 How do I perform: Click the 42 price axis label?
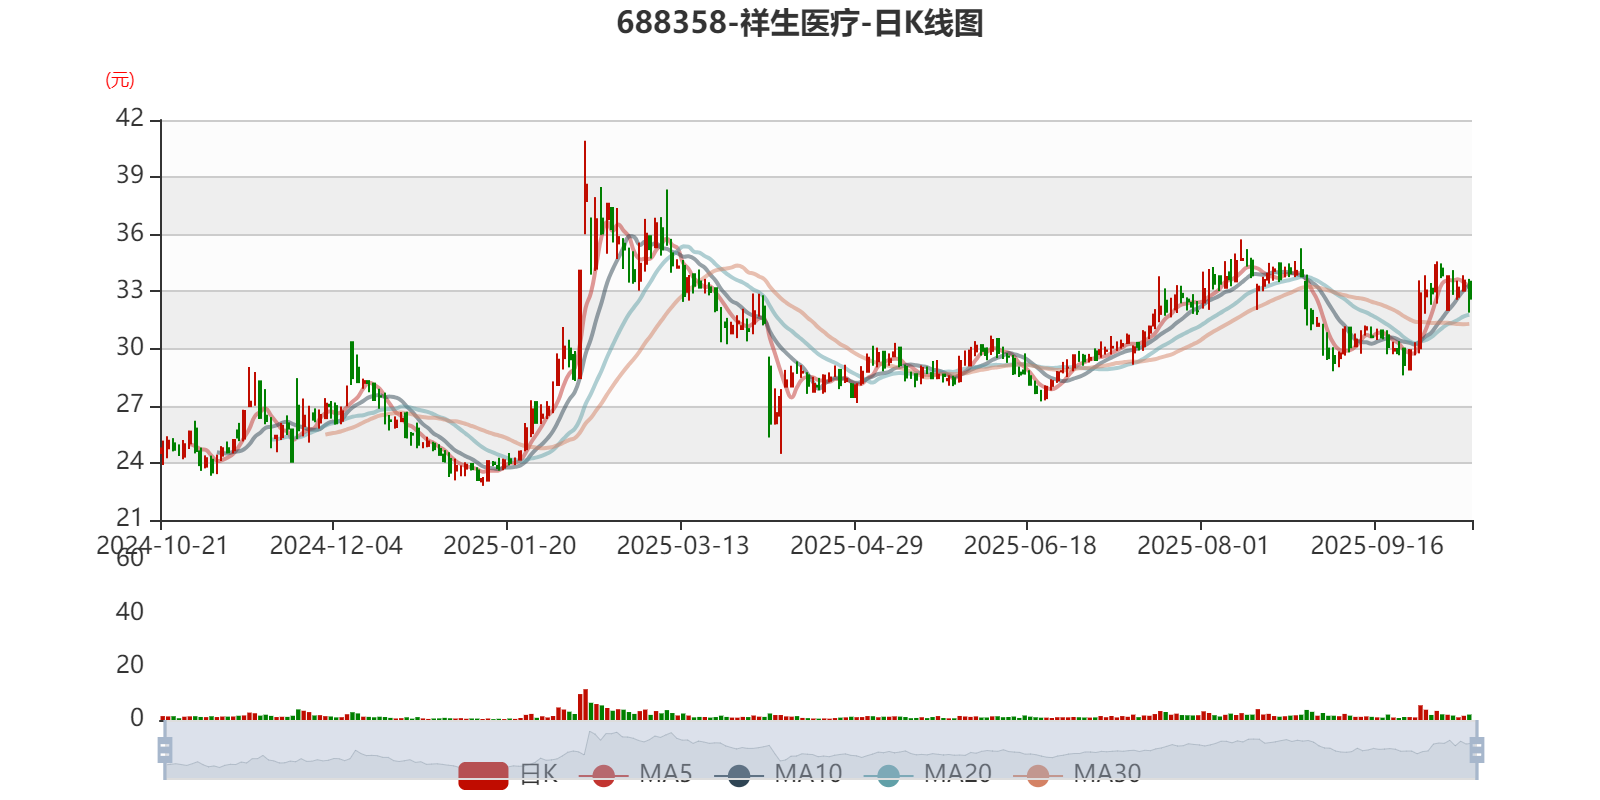coord(130,118)
